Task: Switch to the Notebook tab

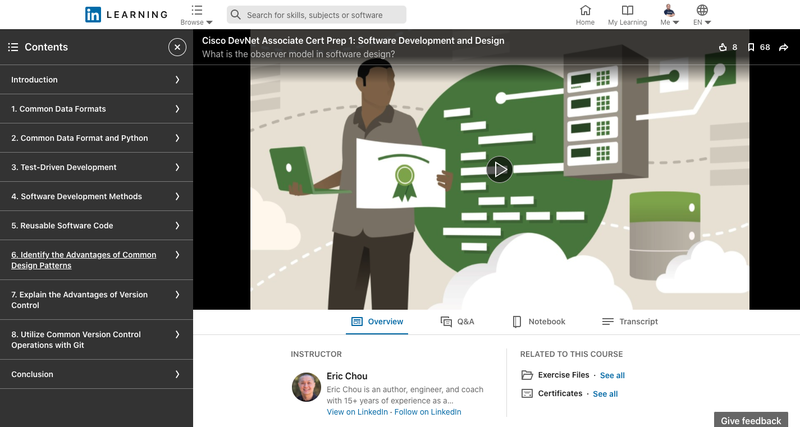Action: (539, 321)
